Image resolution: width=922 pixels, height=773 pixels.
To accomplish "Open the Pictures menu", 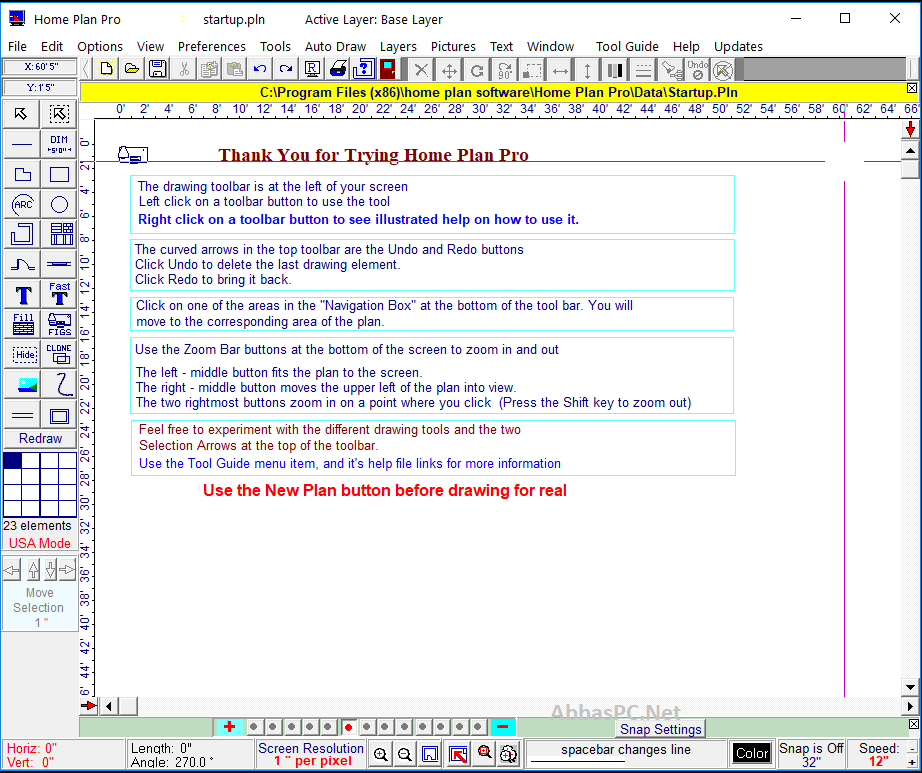I will click(x=453, y=46).
